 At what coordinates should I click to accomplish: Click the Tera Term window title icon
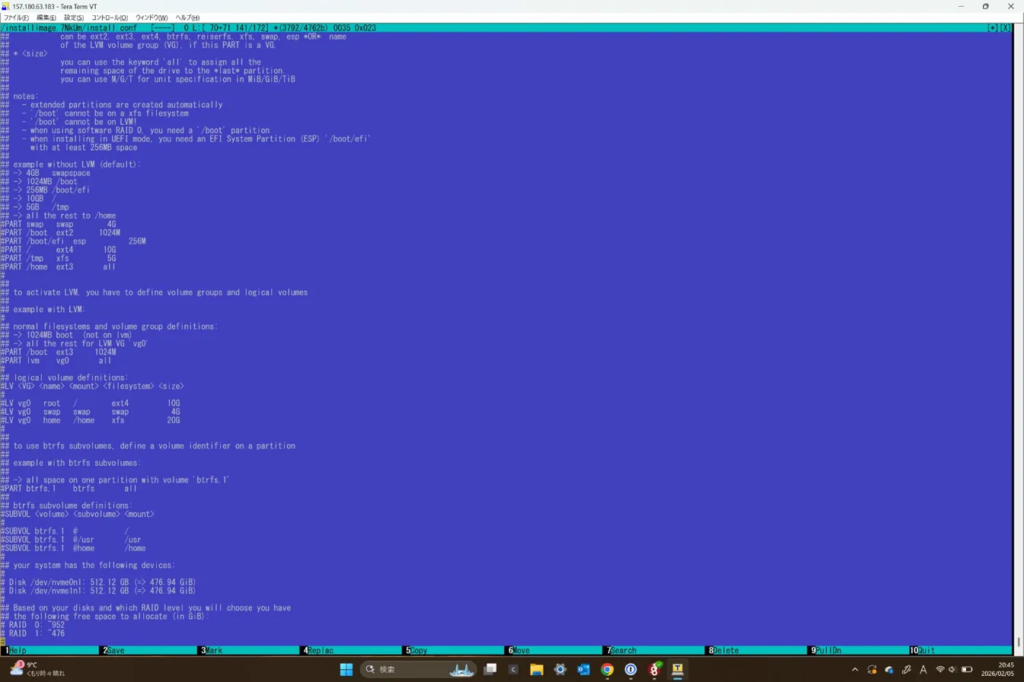[x=6, y=6]
